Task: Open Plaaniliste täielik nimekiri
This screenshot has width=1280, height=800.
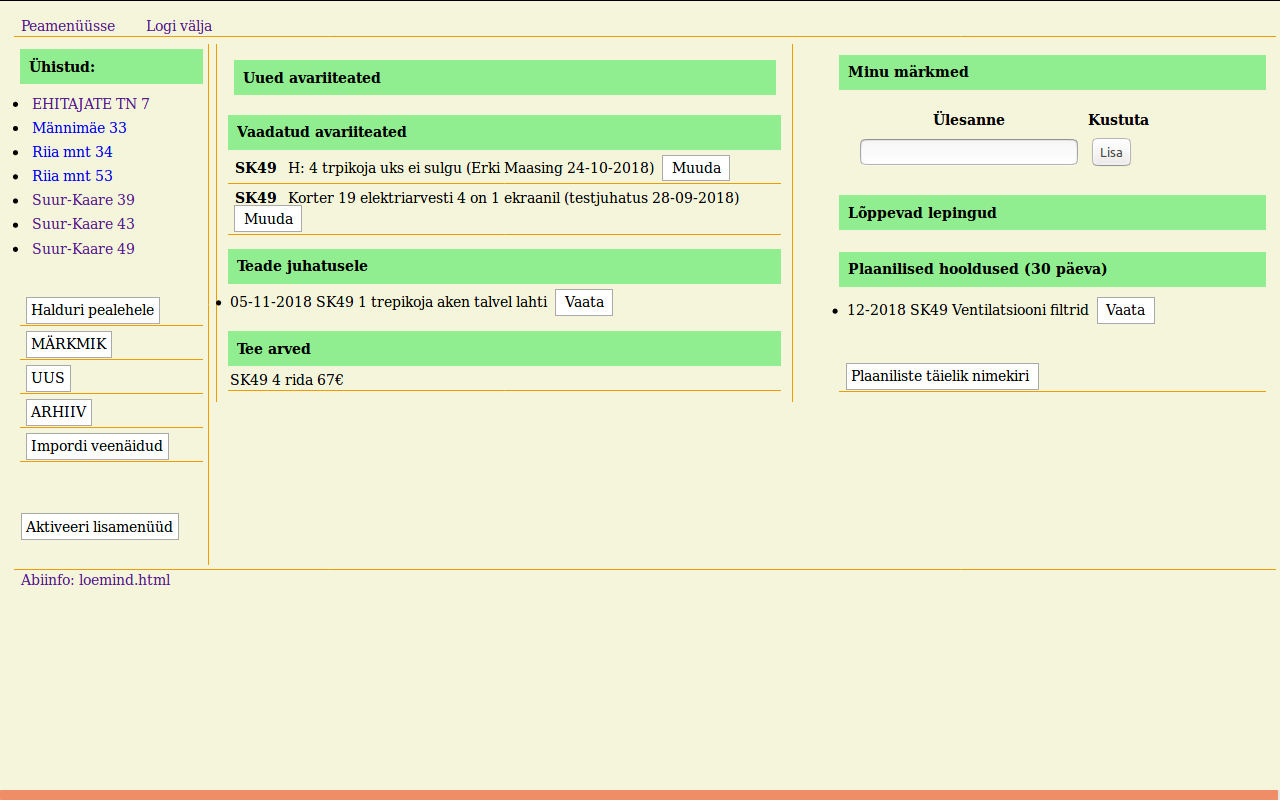Action: click(941, 376)
